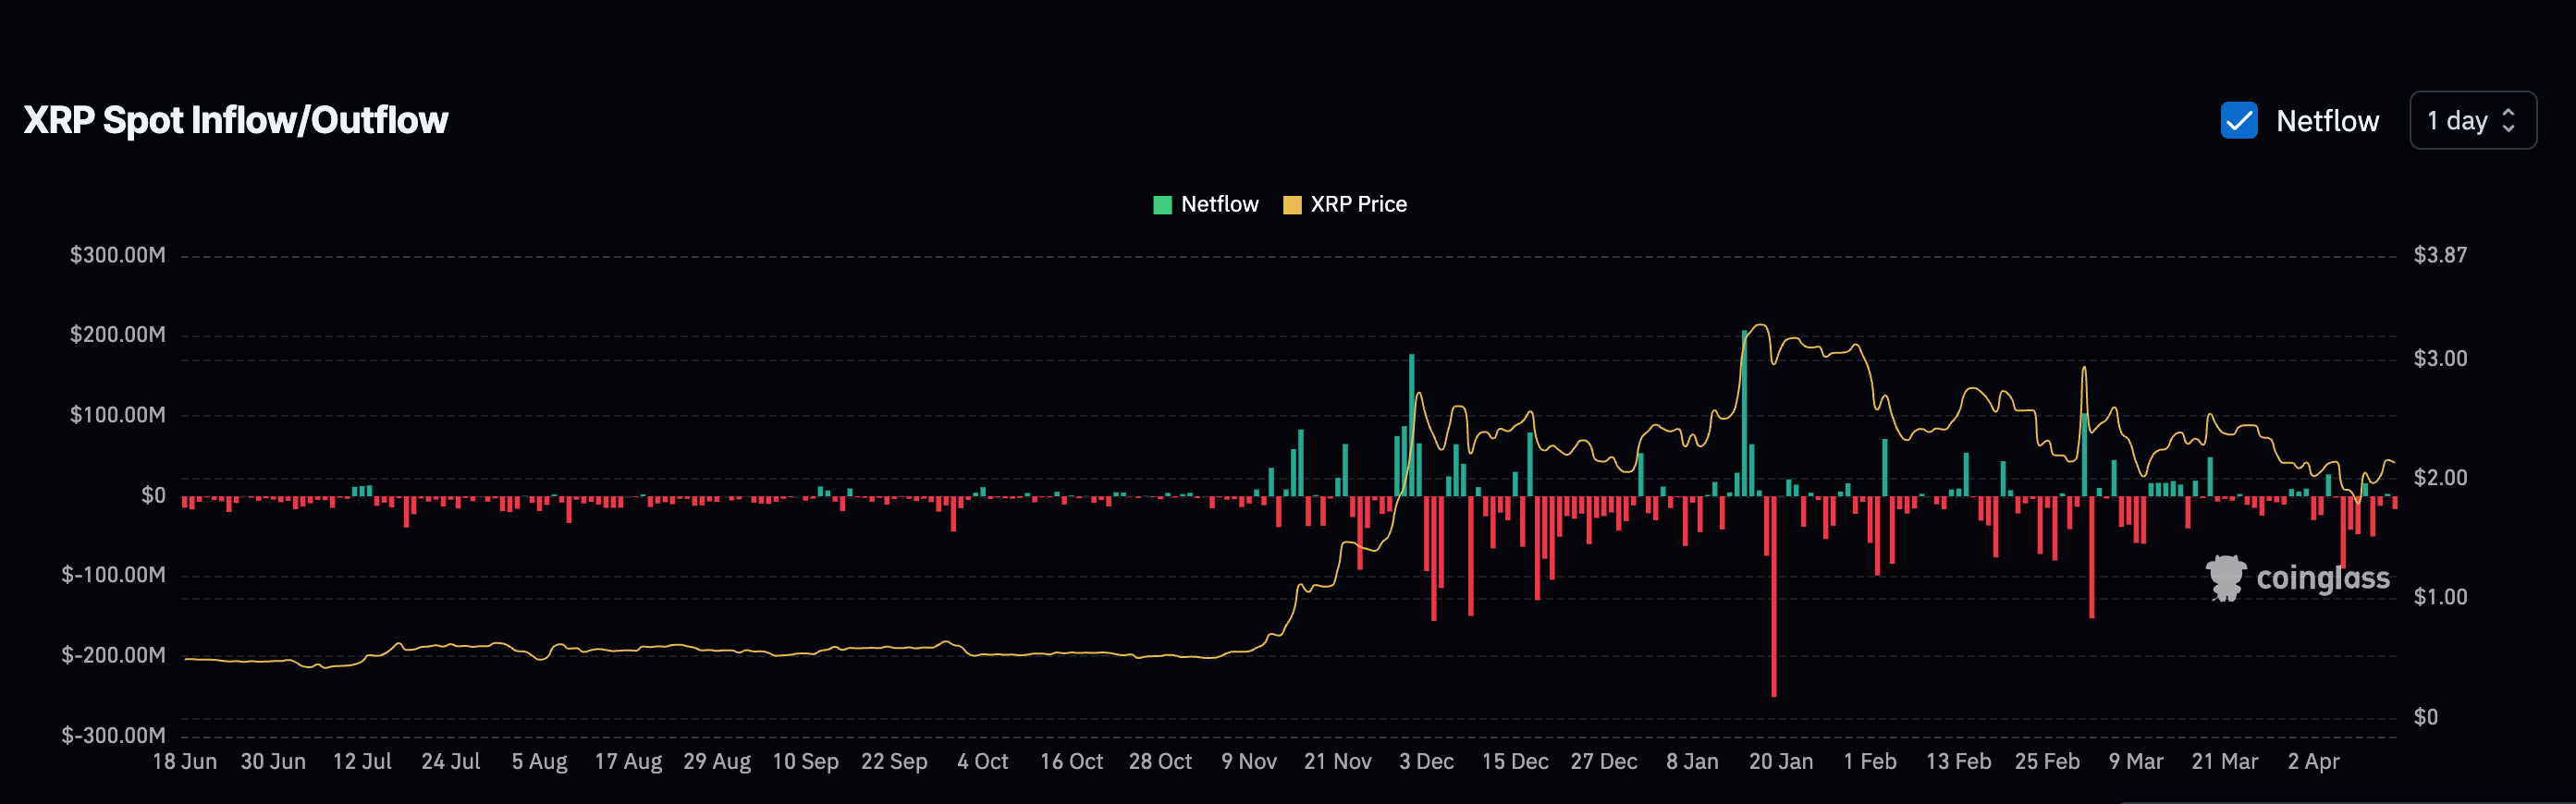The image size is (2576, 804).
Task: Click the XRP Spot Inflow/Outflow chart title
Action: 236,120
